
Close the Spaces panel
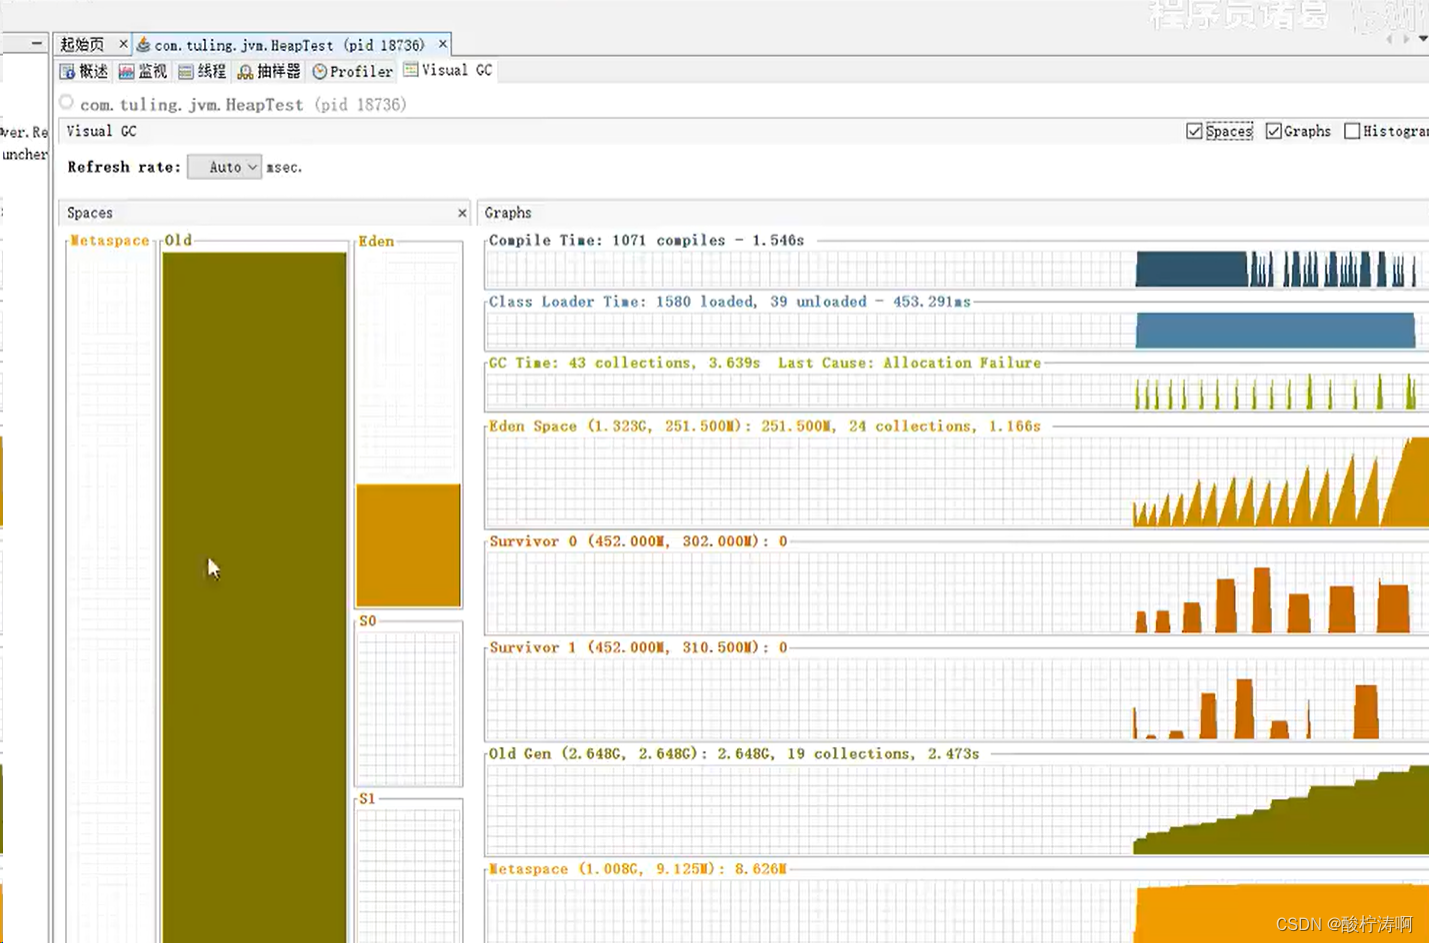coord(462,213)
